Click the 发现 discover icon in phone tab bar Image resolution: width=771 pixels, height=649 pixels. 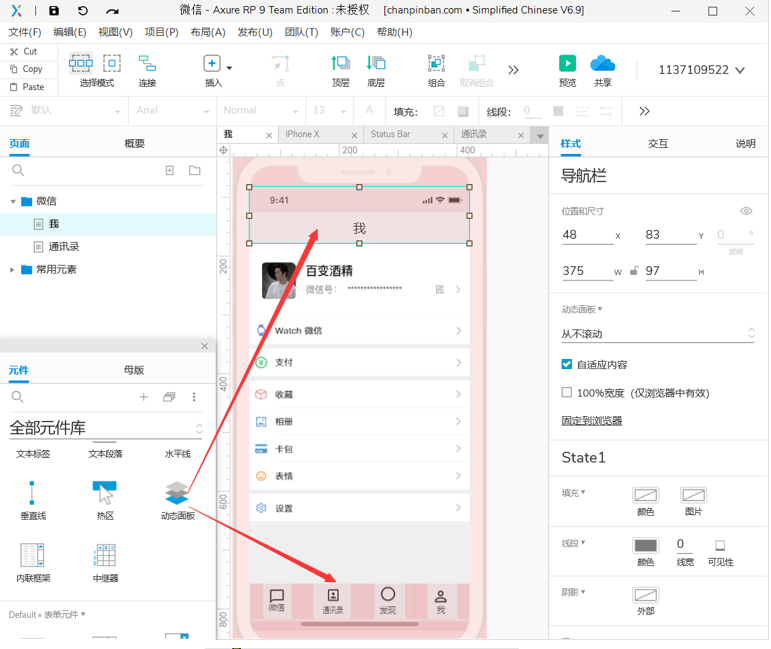(388, 594)
